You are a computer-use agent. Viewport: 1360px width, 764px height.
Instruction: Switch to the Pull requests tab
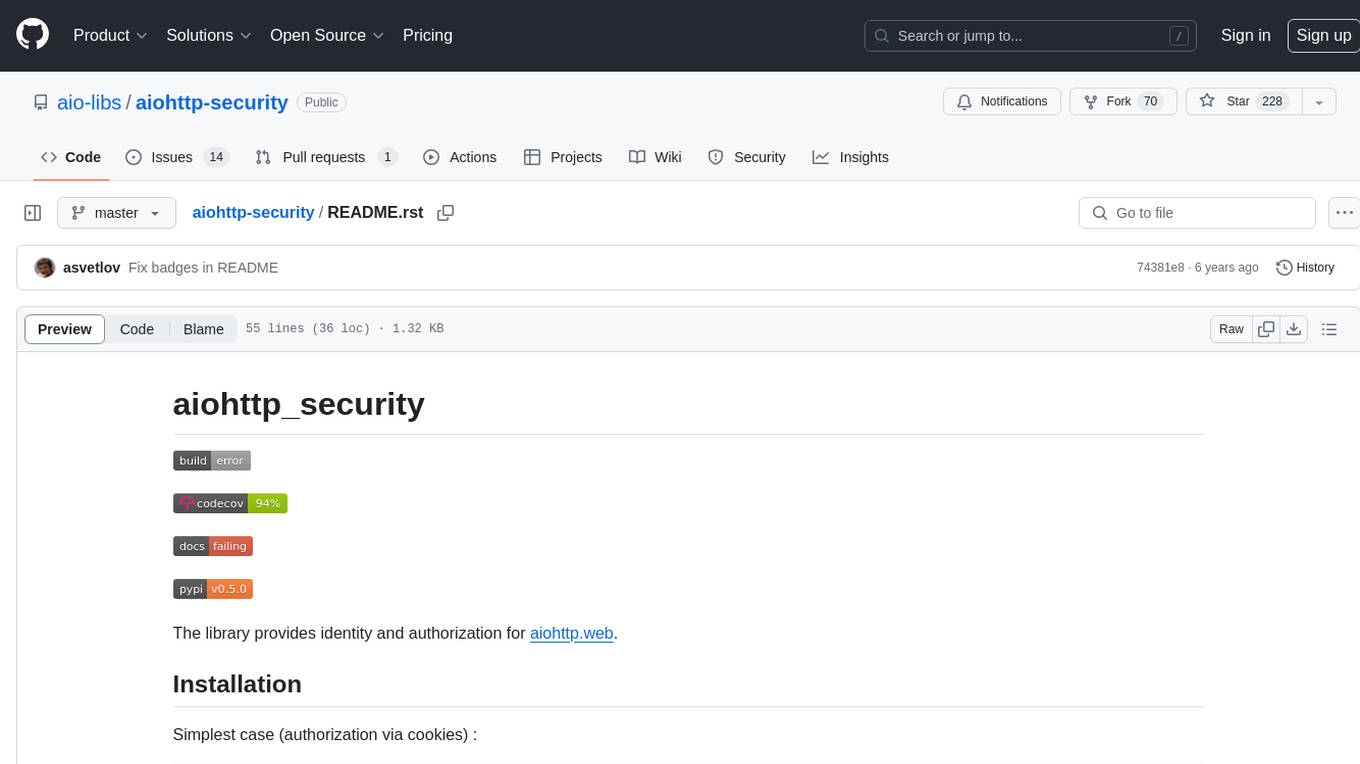[325, 157]
